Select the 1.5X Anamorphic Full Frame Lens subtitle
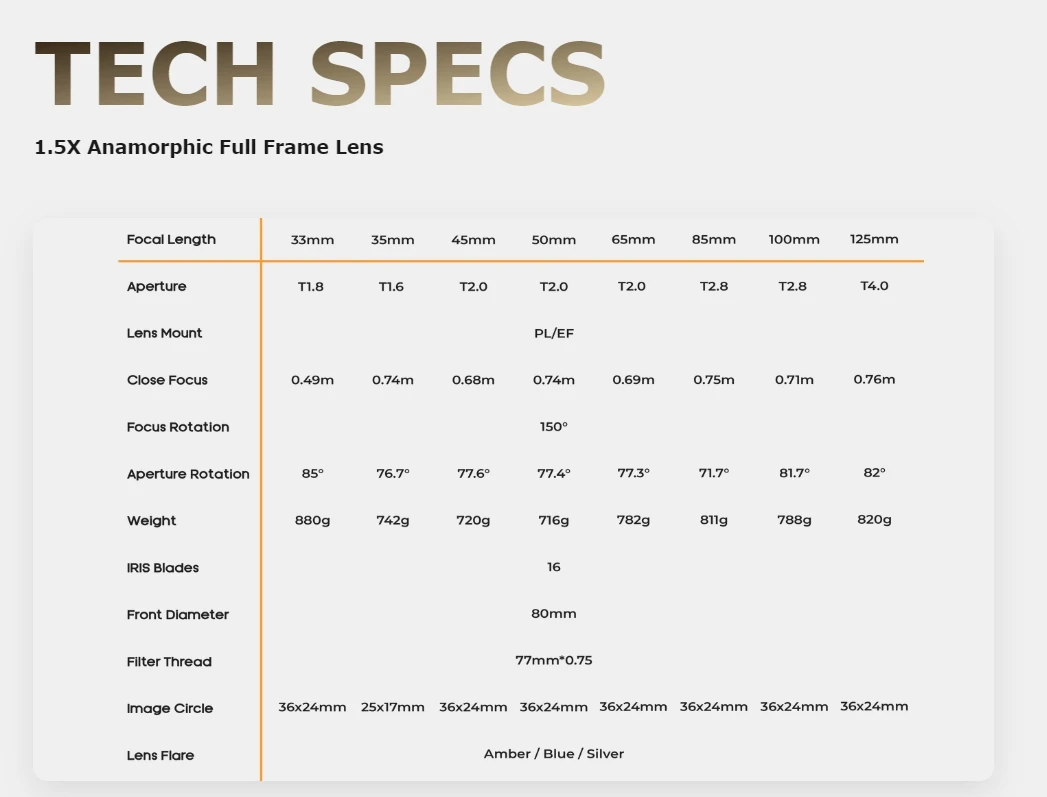 pyautogui.click(x=209, y=147)
